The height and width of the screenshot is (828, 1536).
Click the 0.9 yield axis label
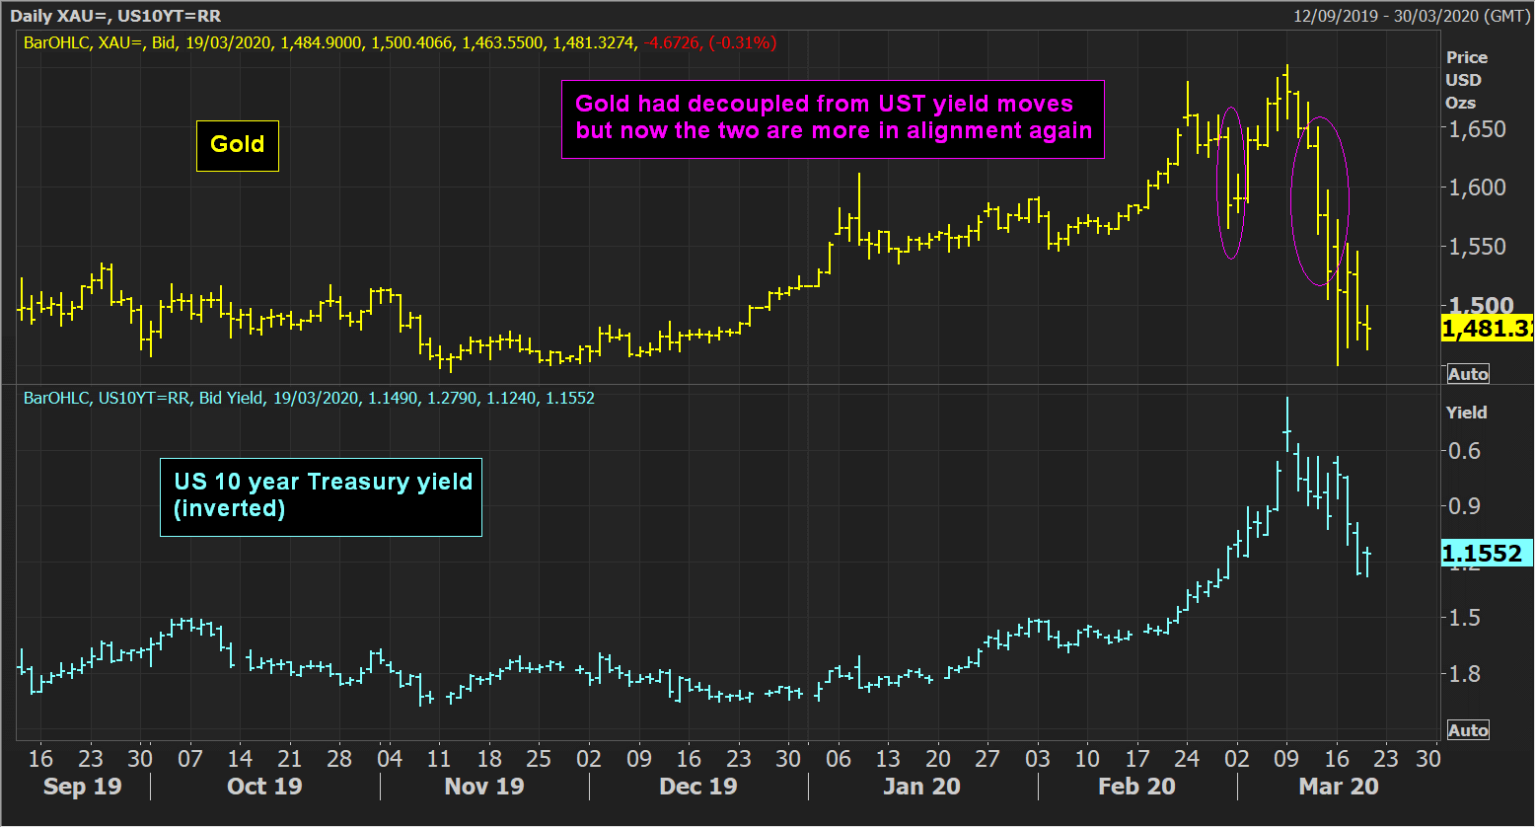pyautogui.click(x=1464, y=506)
